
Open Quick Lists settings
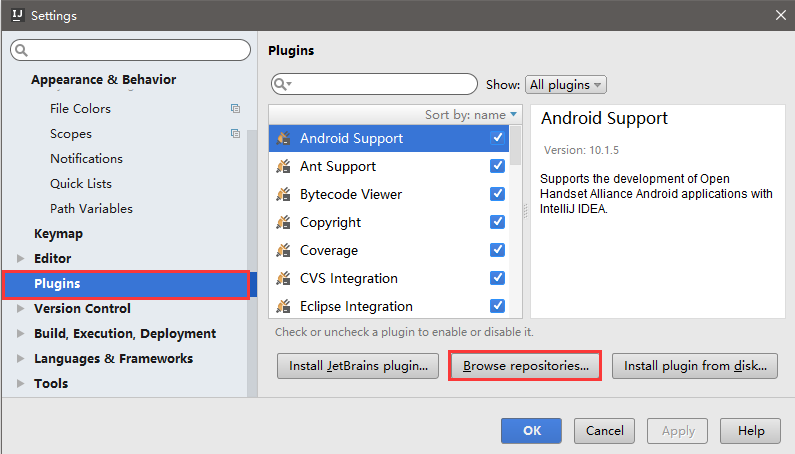click(81, 184)
